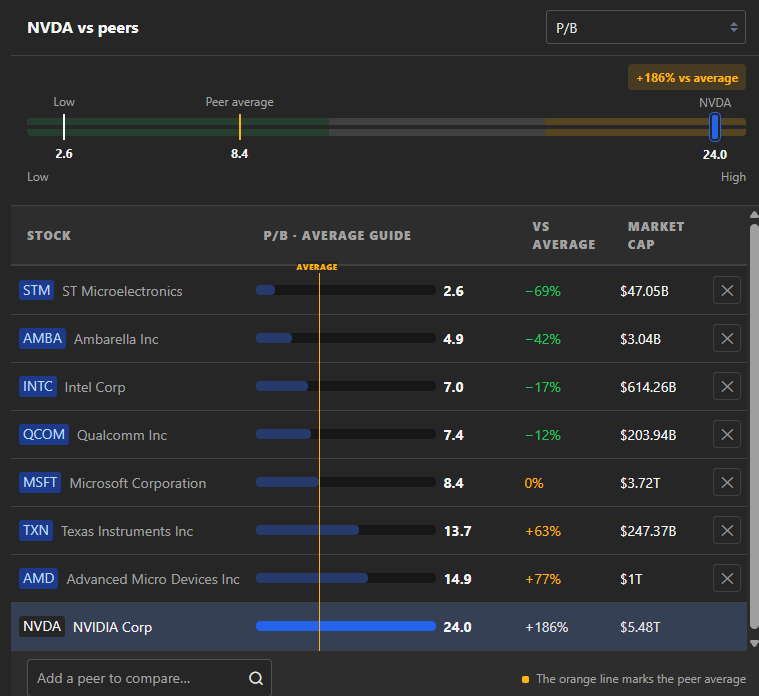Click the $5.48T market cap value
759x696 pixels.
(x=640, y=627)
